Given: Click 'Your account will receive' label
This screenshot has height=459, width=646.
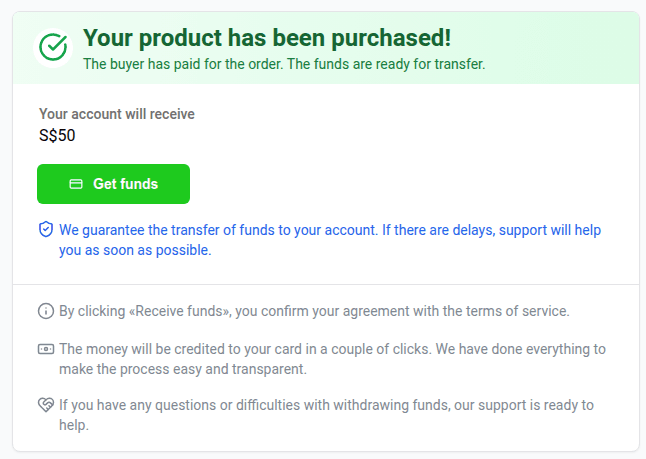Looking at the screenshot, I should pos(117,114).
